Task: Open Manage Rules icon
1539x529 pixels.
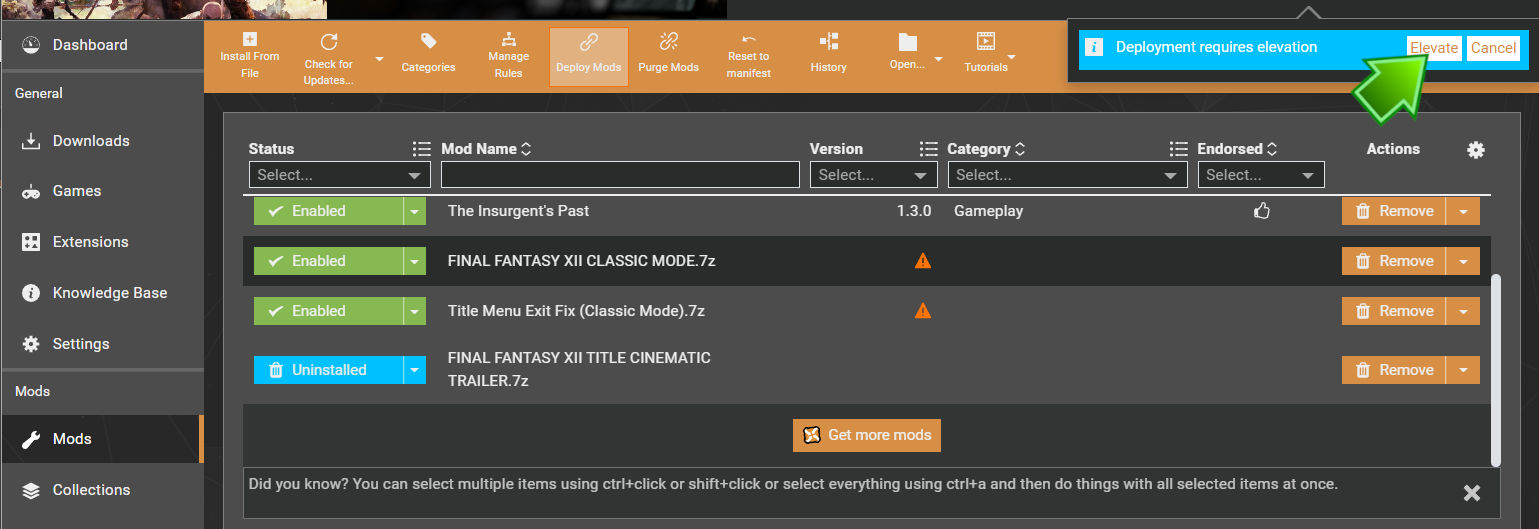Action: coord(508,41)
